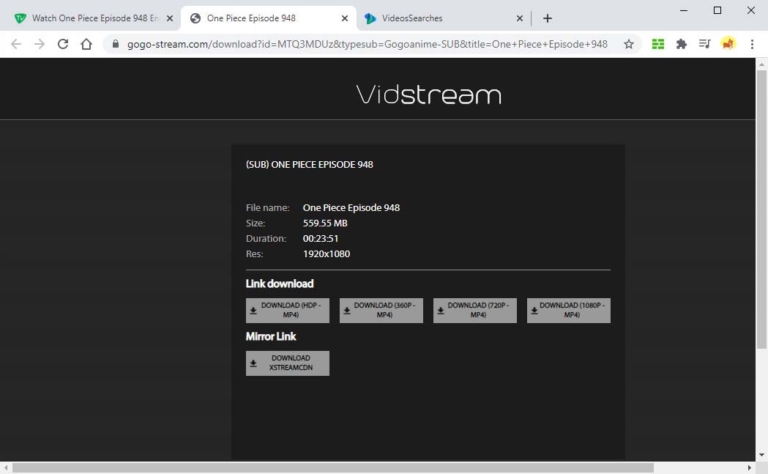This screenshot has height=474, width=768.
Task: Download the 1080P MP4 version
Action: (x=568, y=310)
